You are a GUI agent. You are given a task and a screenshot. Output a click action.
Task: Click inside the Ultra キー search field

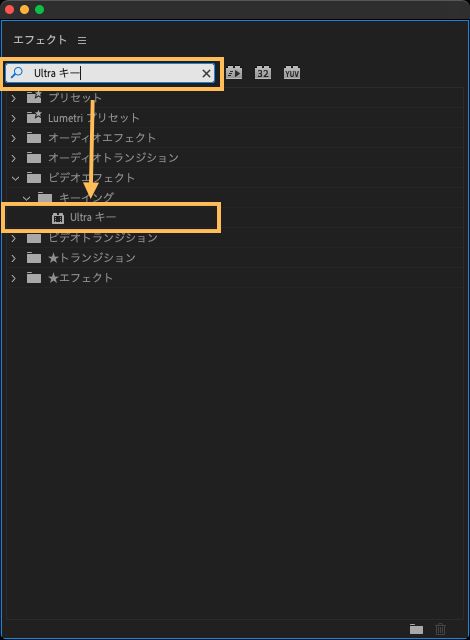pos(110,73)
